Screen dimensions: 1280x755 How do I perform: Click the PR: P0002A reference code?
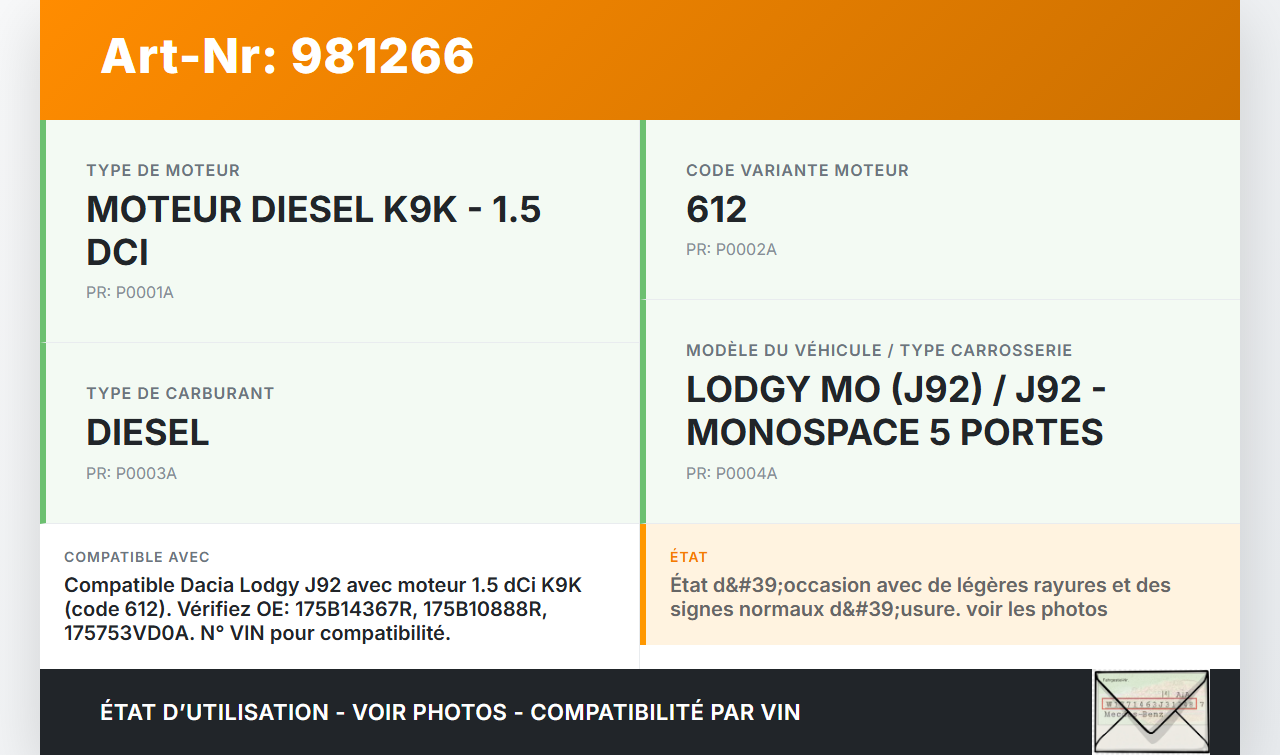coord(731,250)
